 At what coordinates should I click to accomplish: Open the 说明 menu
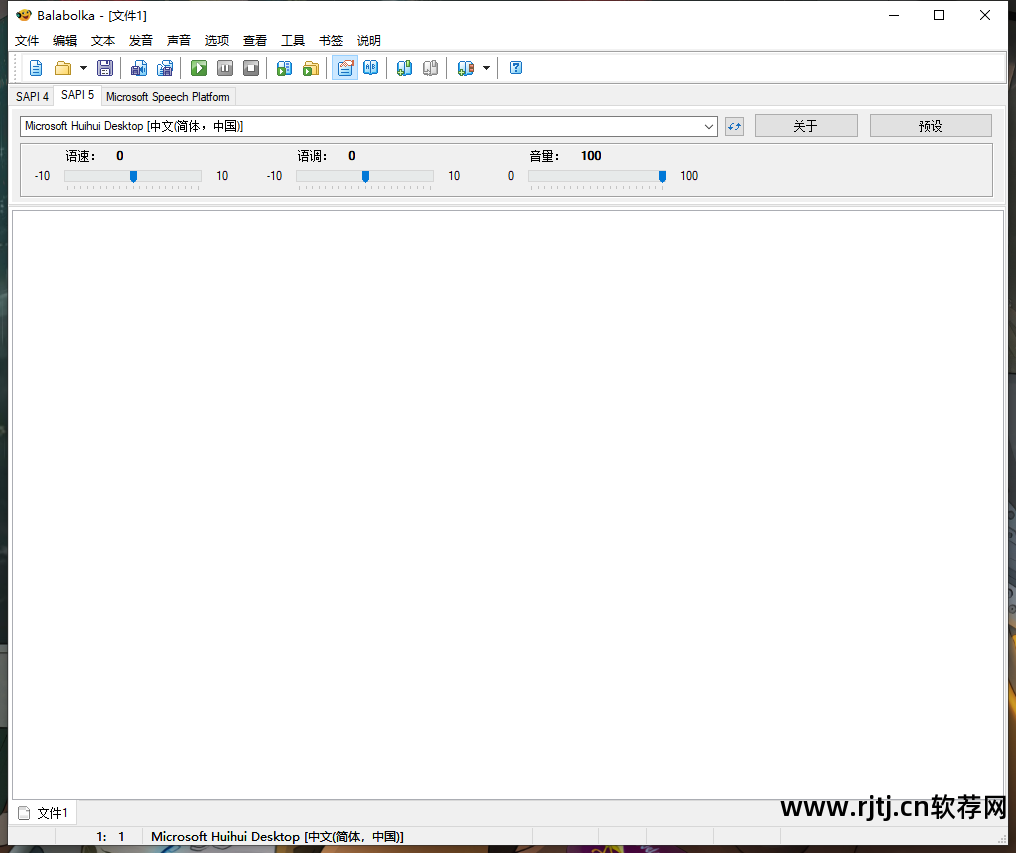pos(369,40)
